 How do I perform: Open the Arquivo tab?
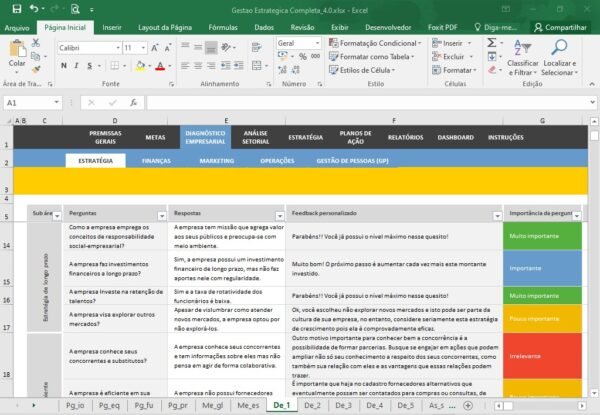pos(17,28)
